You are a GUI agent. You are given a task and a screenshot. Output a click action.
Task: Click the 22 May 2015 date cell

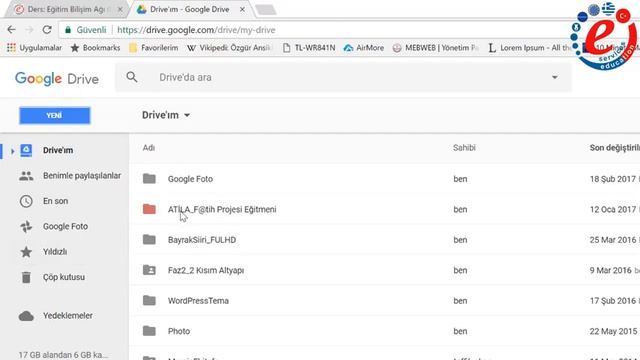tap(613, 331)
